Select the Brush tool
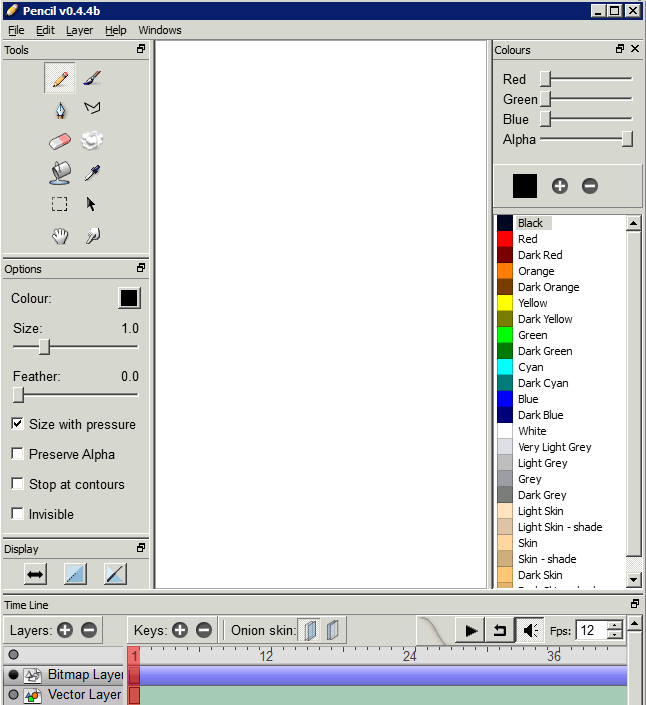The height and width of the screenshot is (705, 646). 92,78
